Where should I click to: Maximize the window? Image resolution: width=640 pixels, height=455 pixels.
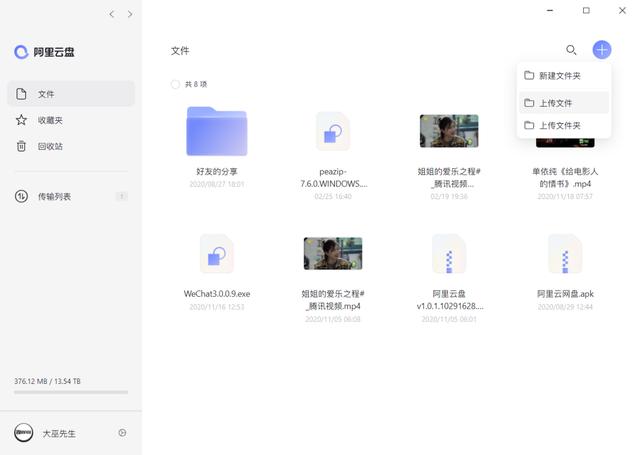pyautogui.click(x=586, y=11)
